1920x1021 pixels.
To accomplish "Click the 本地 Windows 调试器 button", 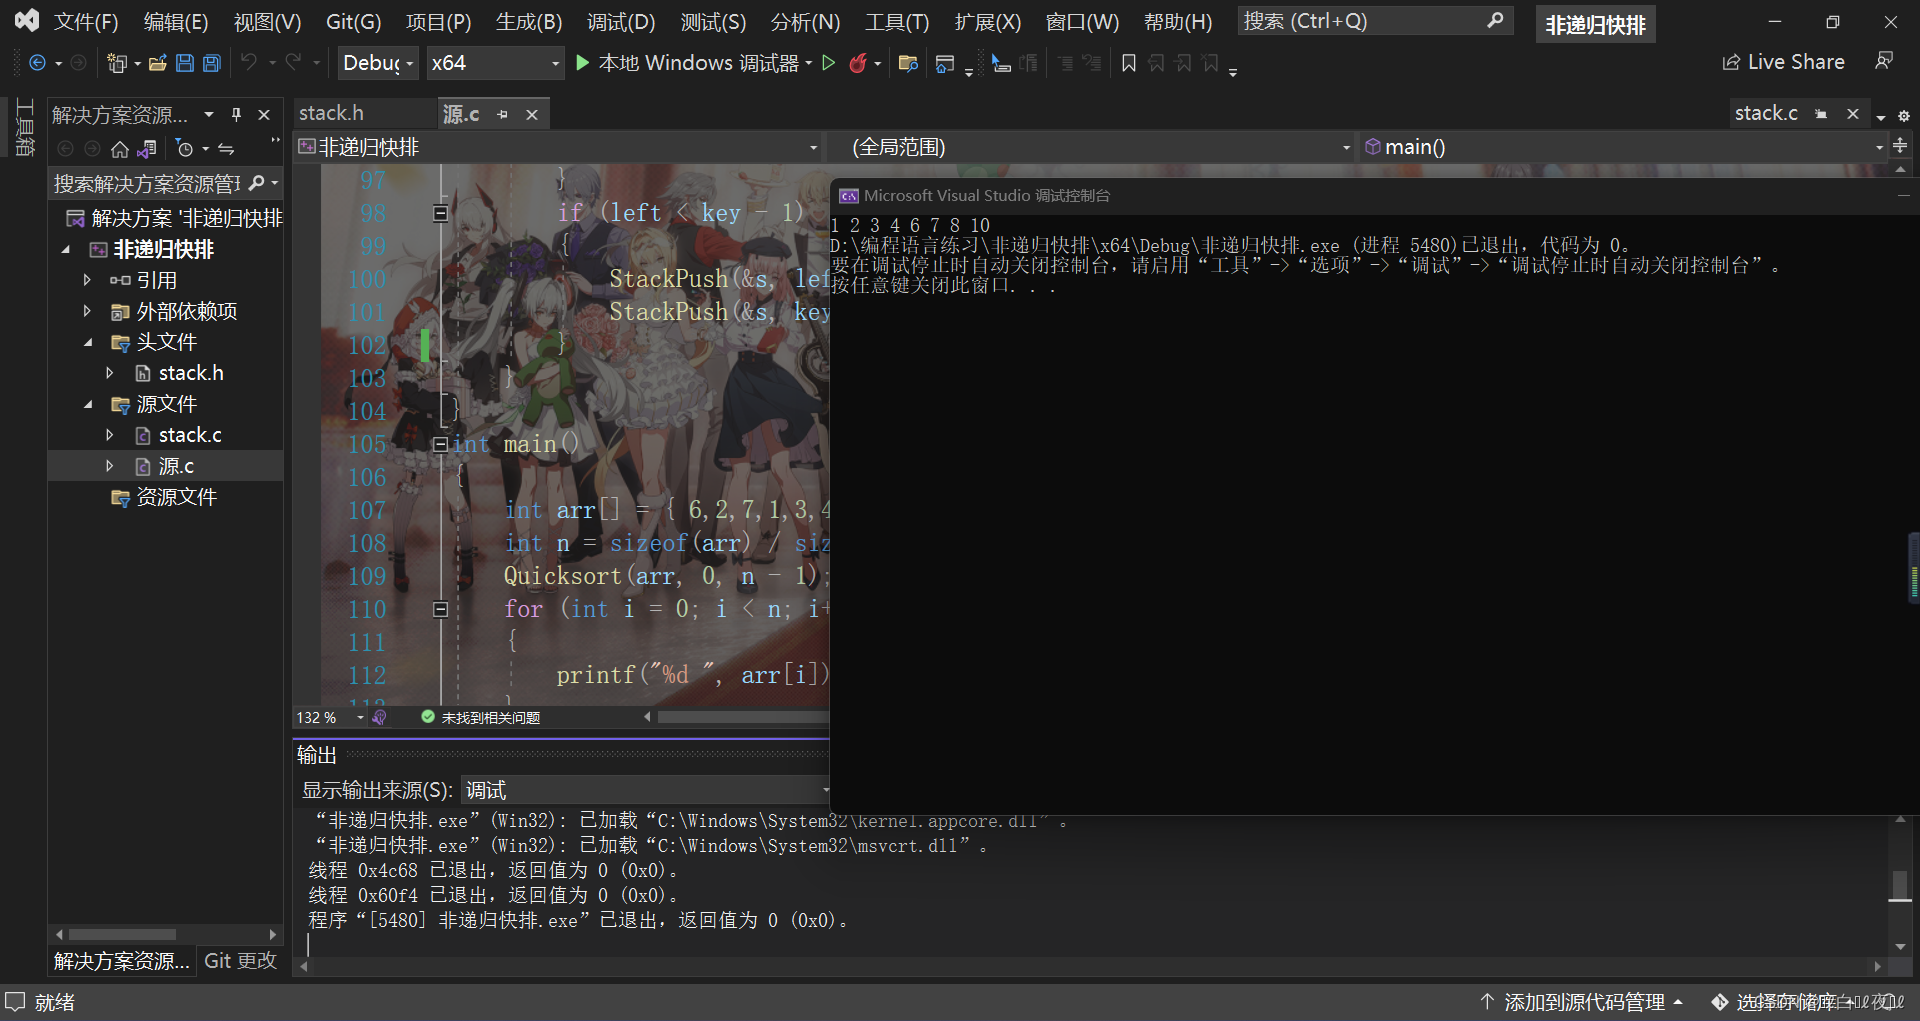I will (698, 63).
